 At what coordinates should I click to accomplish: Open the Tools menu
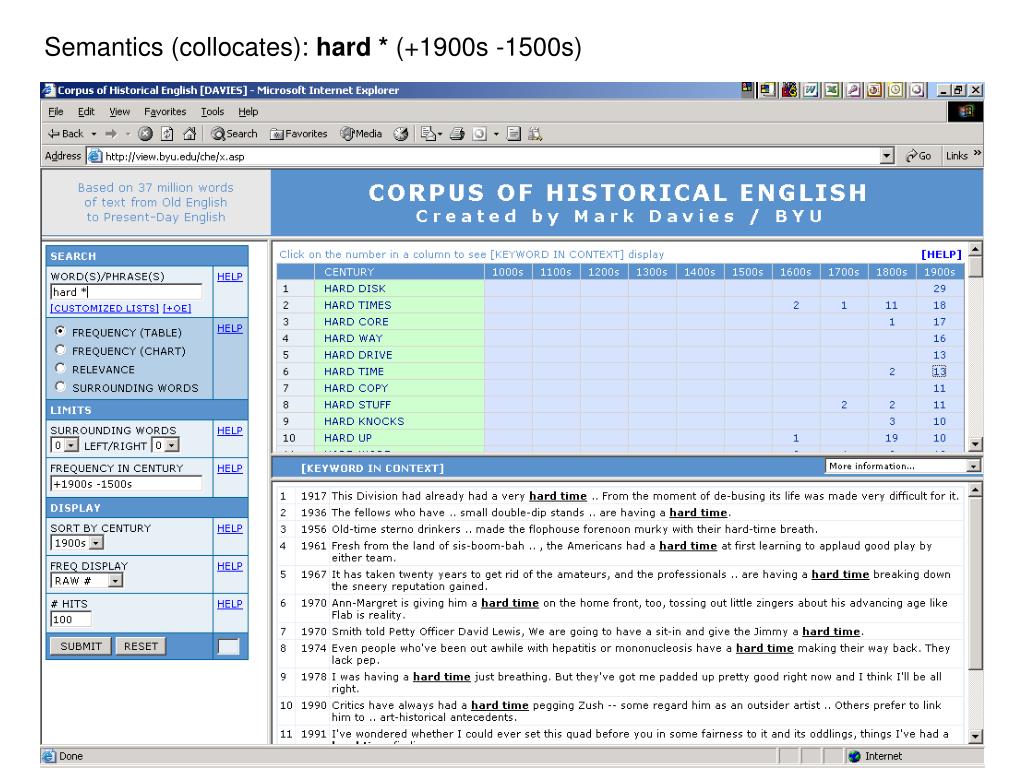pos(212,112)
